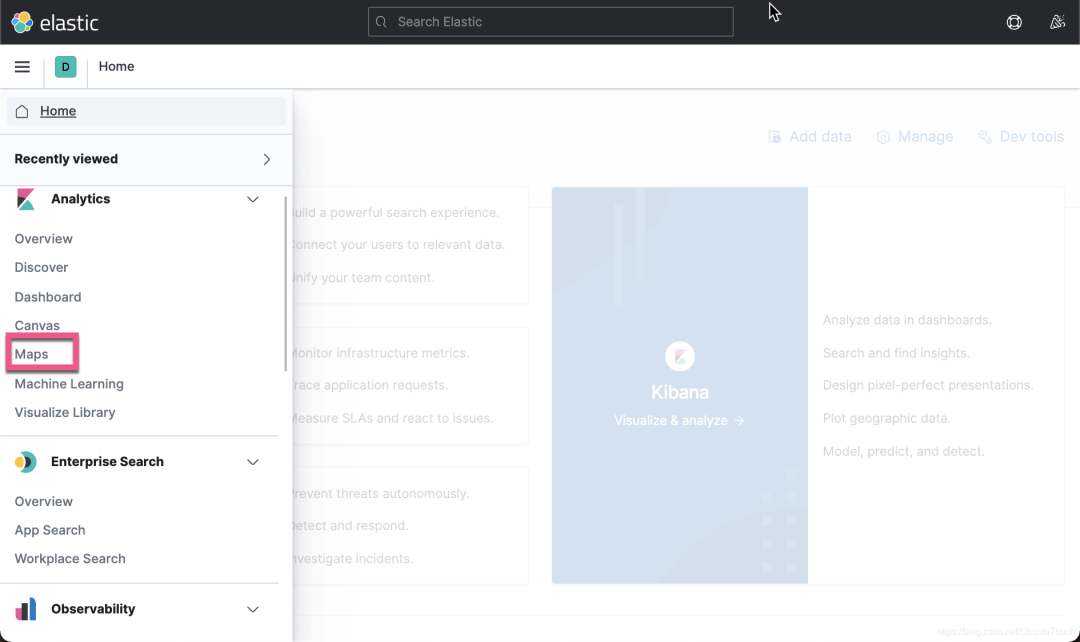The height and width of the screenshot is (642, 1080).
Task: Click 'Investigate incidents.' text
Action: [x=353, y=559]
